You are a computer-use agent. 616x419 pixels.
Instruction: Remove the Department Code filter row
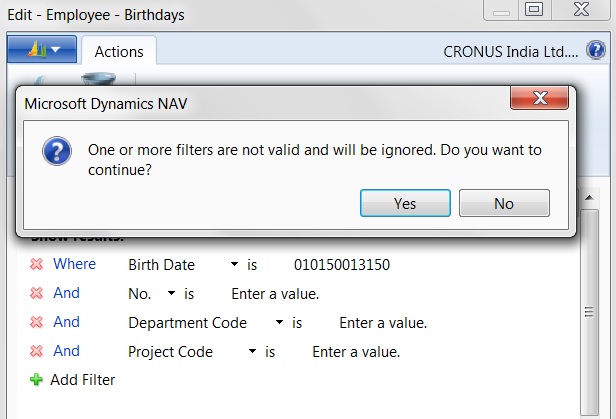tap(36, 322)
